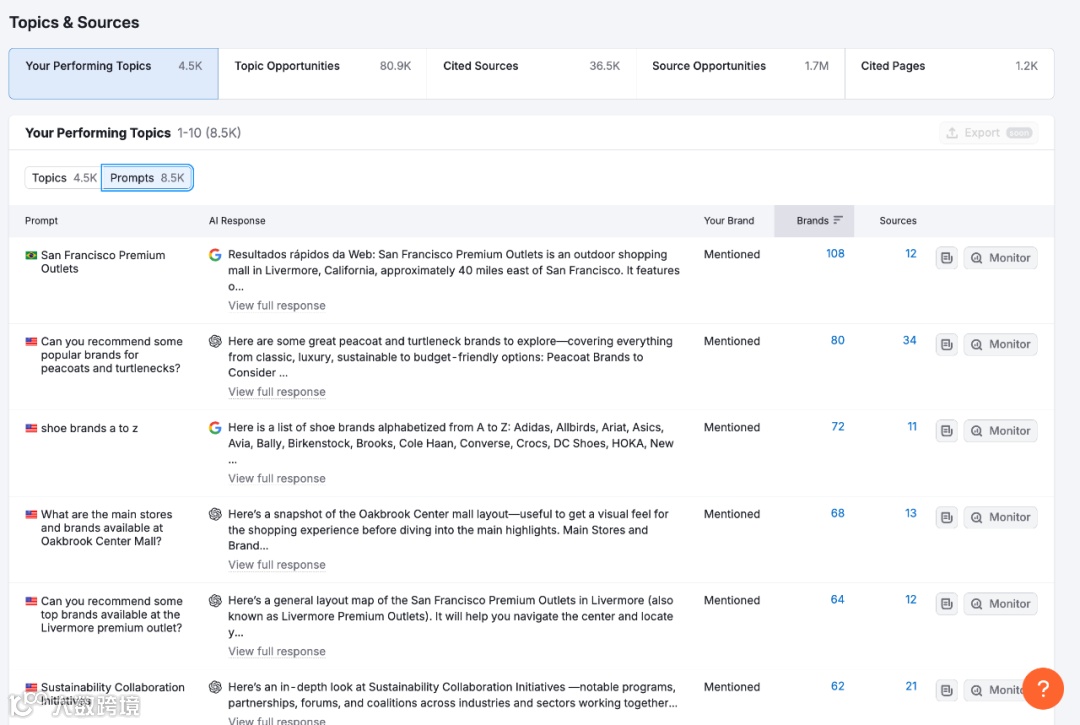Click the Export button

click(x=988, y=133)
